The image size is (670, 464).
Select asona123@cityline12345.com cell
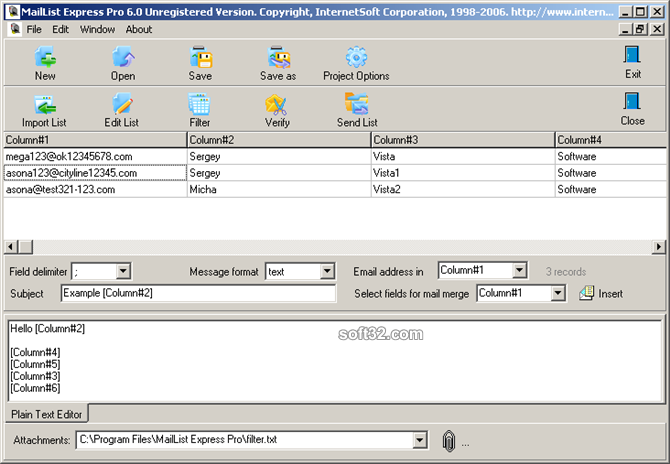(x=95, y=173)
